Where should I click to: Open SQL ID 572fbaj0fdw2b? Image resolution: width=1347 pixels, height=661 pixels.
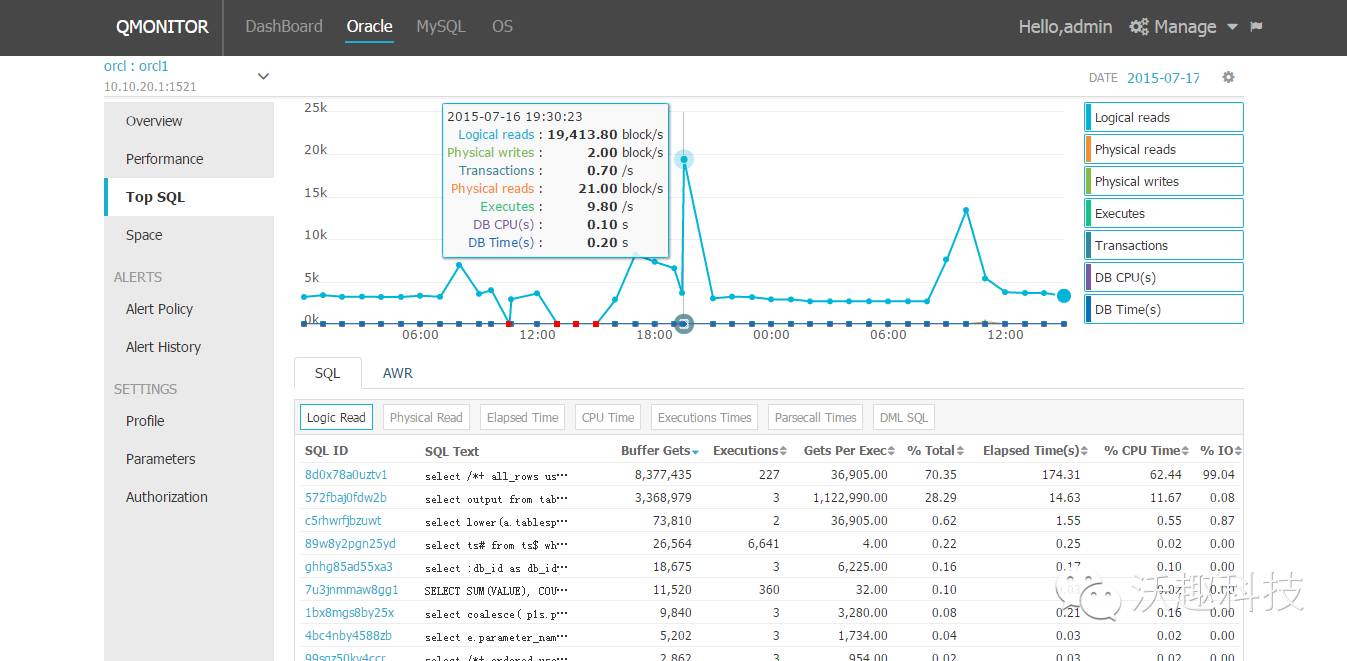346,498
